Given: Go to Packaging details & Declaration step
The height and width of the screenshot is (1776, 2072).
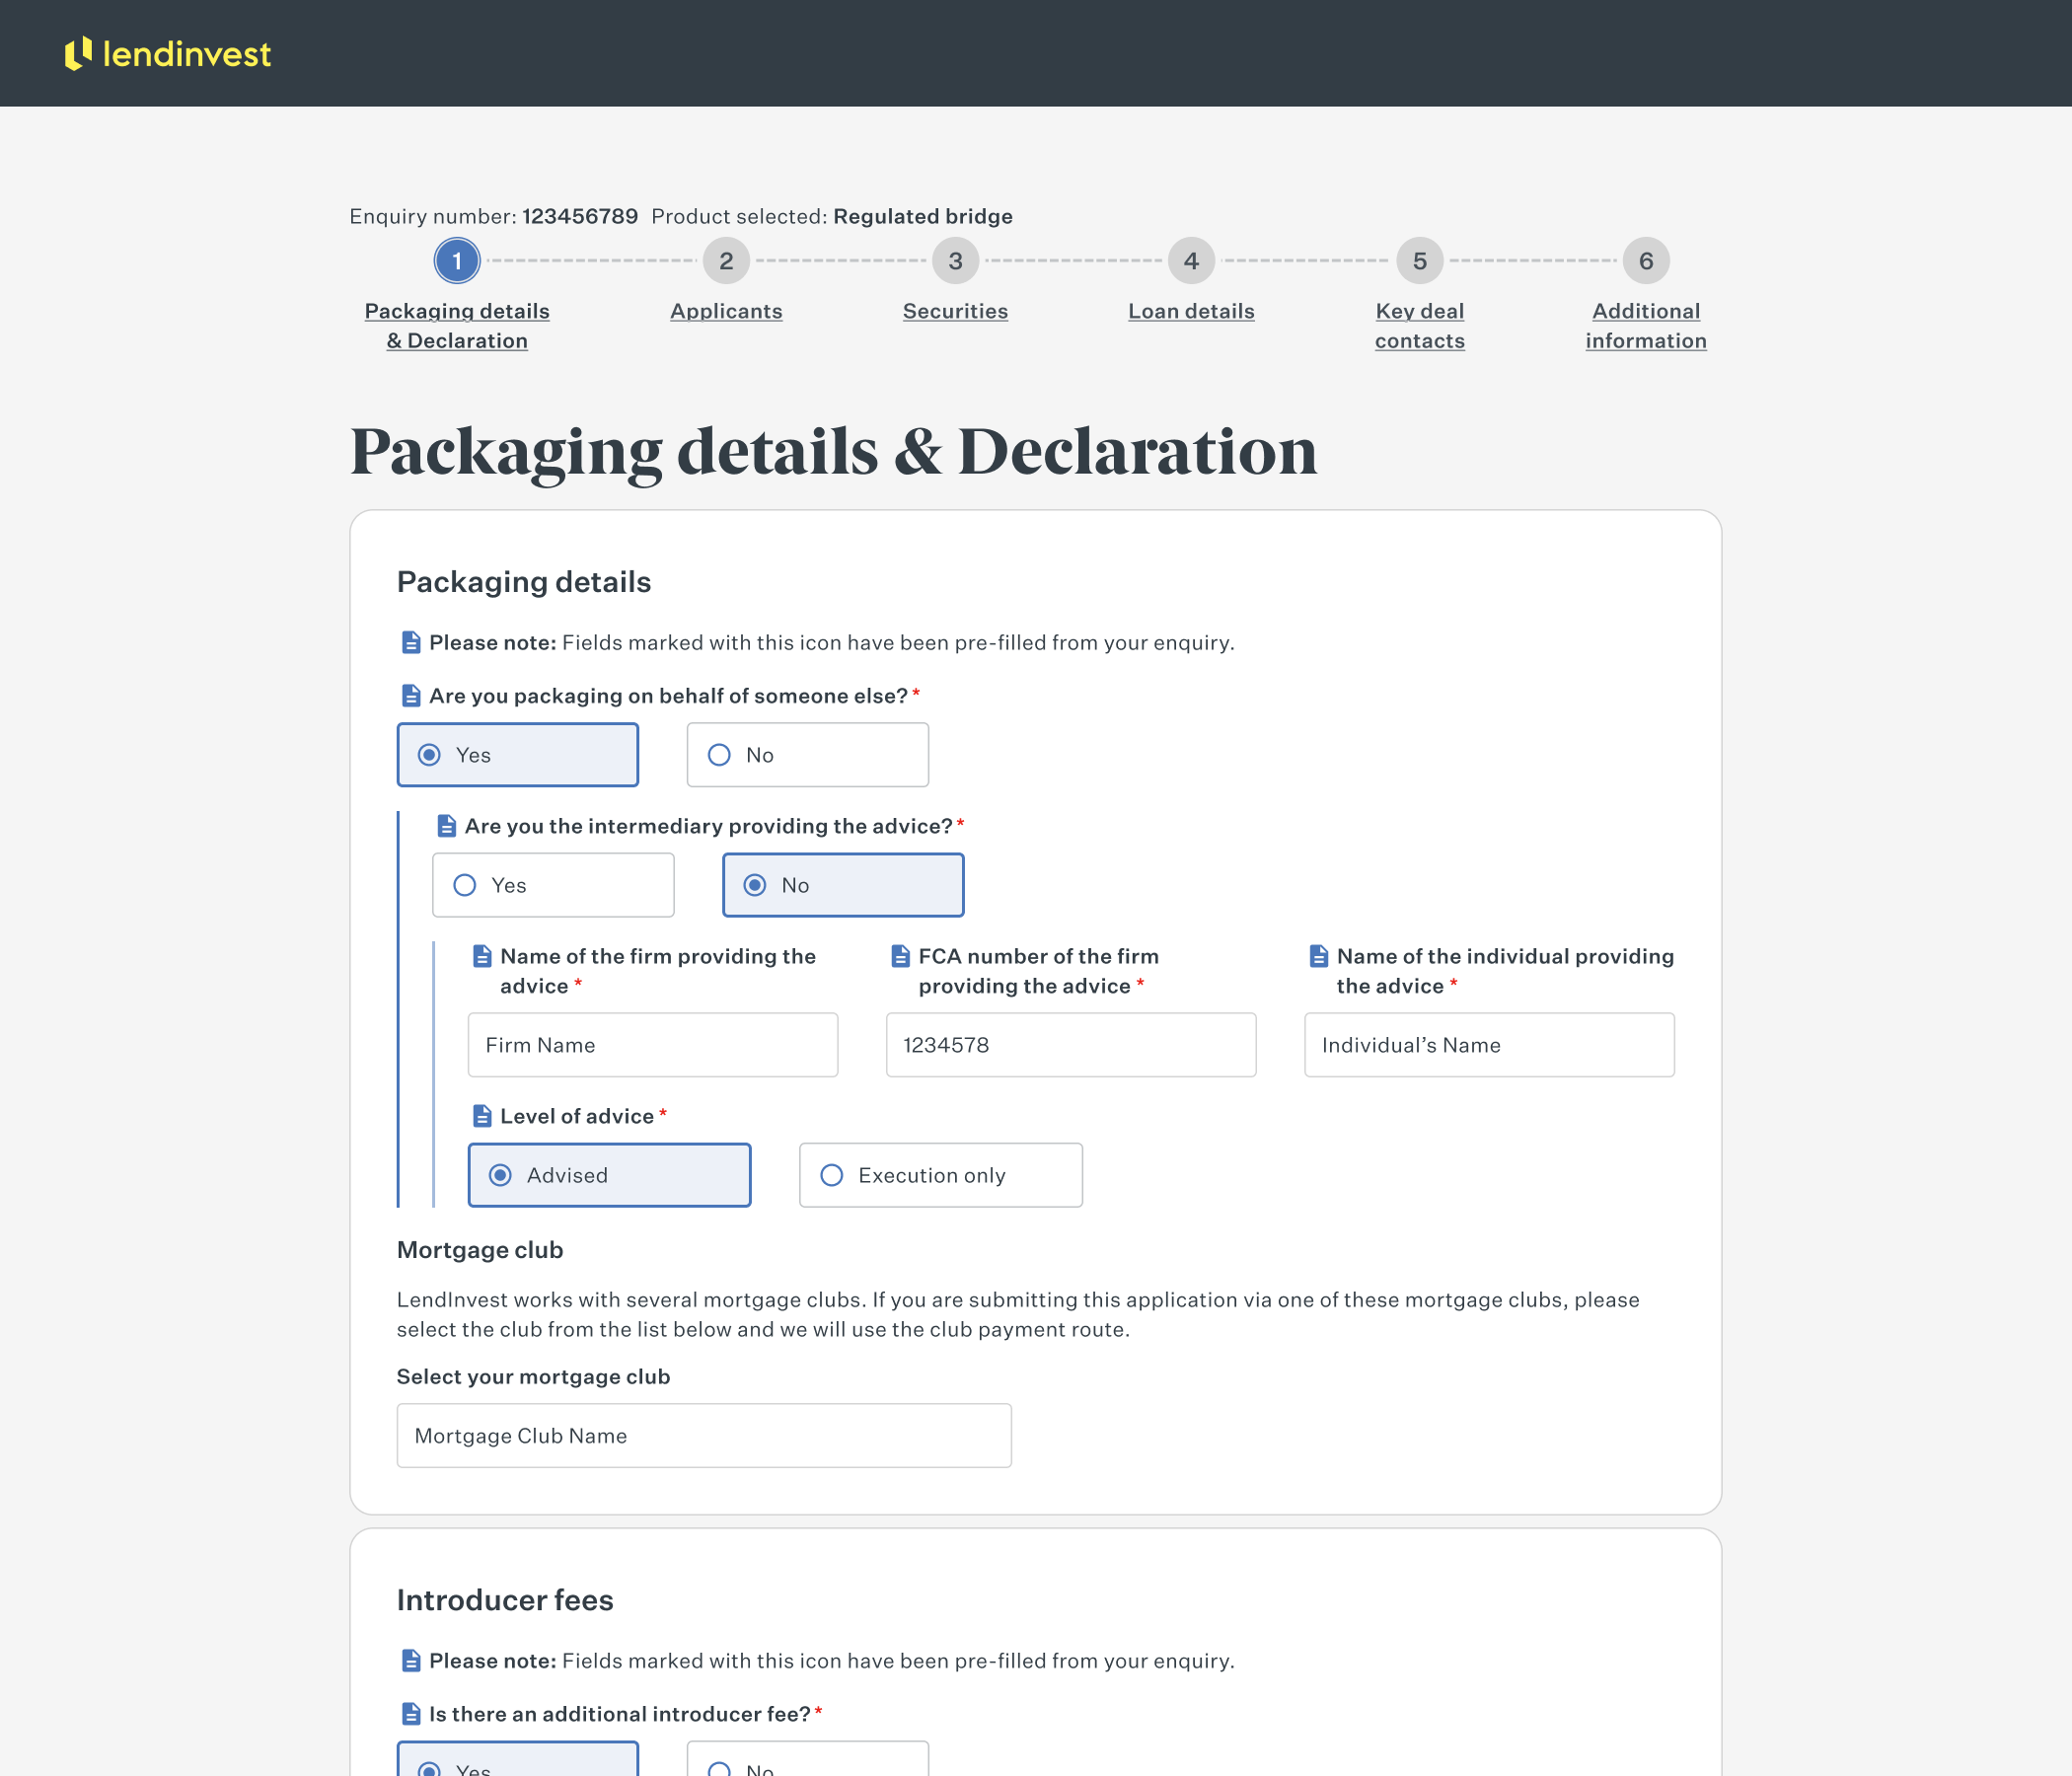Looking at the screenshot, I should 457,326.
